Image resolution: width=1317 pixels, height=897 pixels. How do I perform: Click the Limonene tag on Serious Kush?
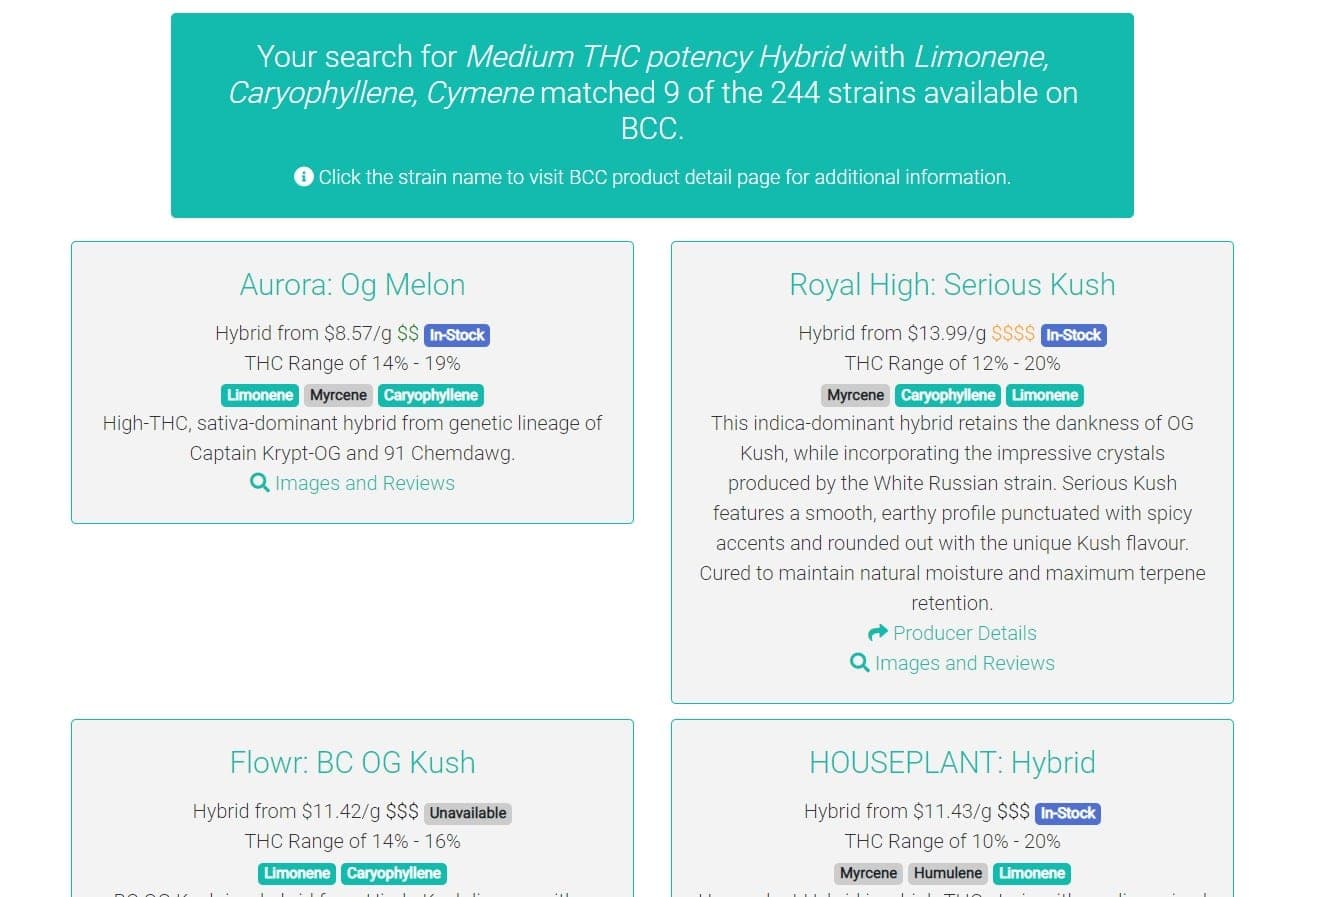click(x=1045, y=395)
